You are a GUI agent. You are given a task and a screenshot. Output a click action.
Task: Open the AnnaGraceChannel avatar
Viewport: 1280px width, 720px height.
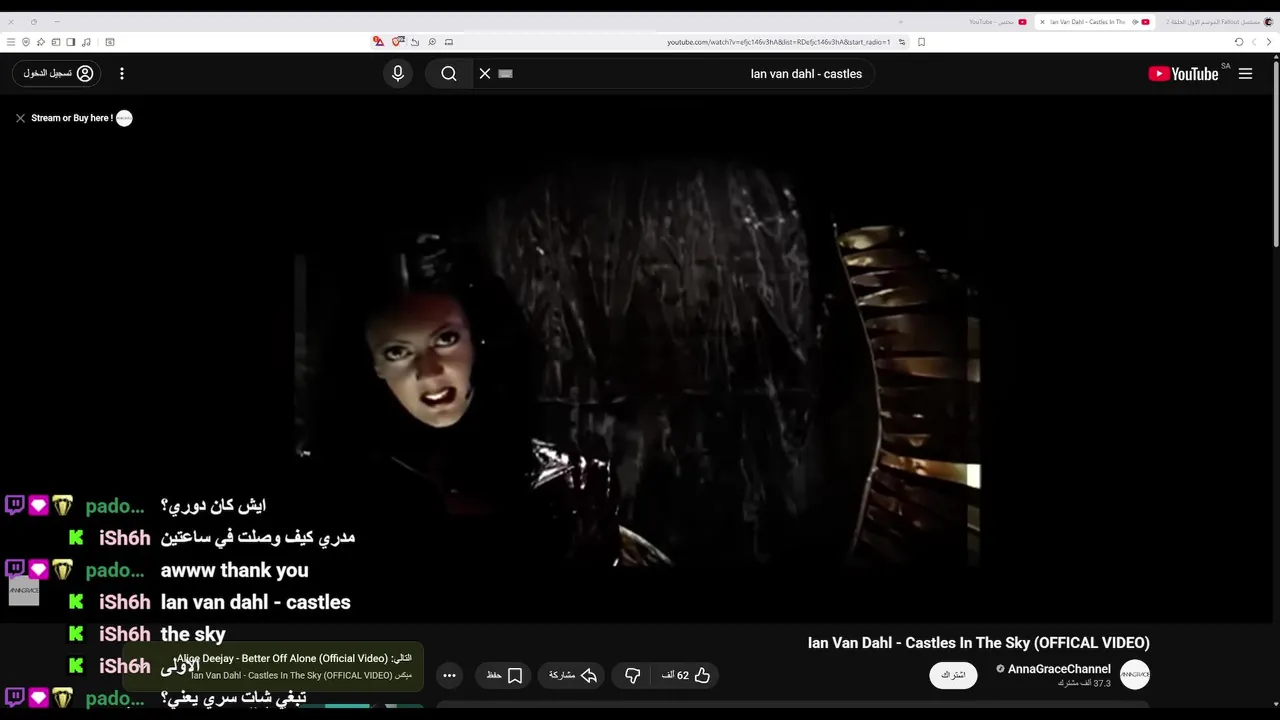[x=1135, y=675]
